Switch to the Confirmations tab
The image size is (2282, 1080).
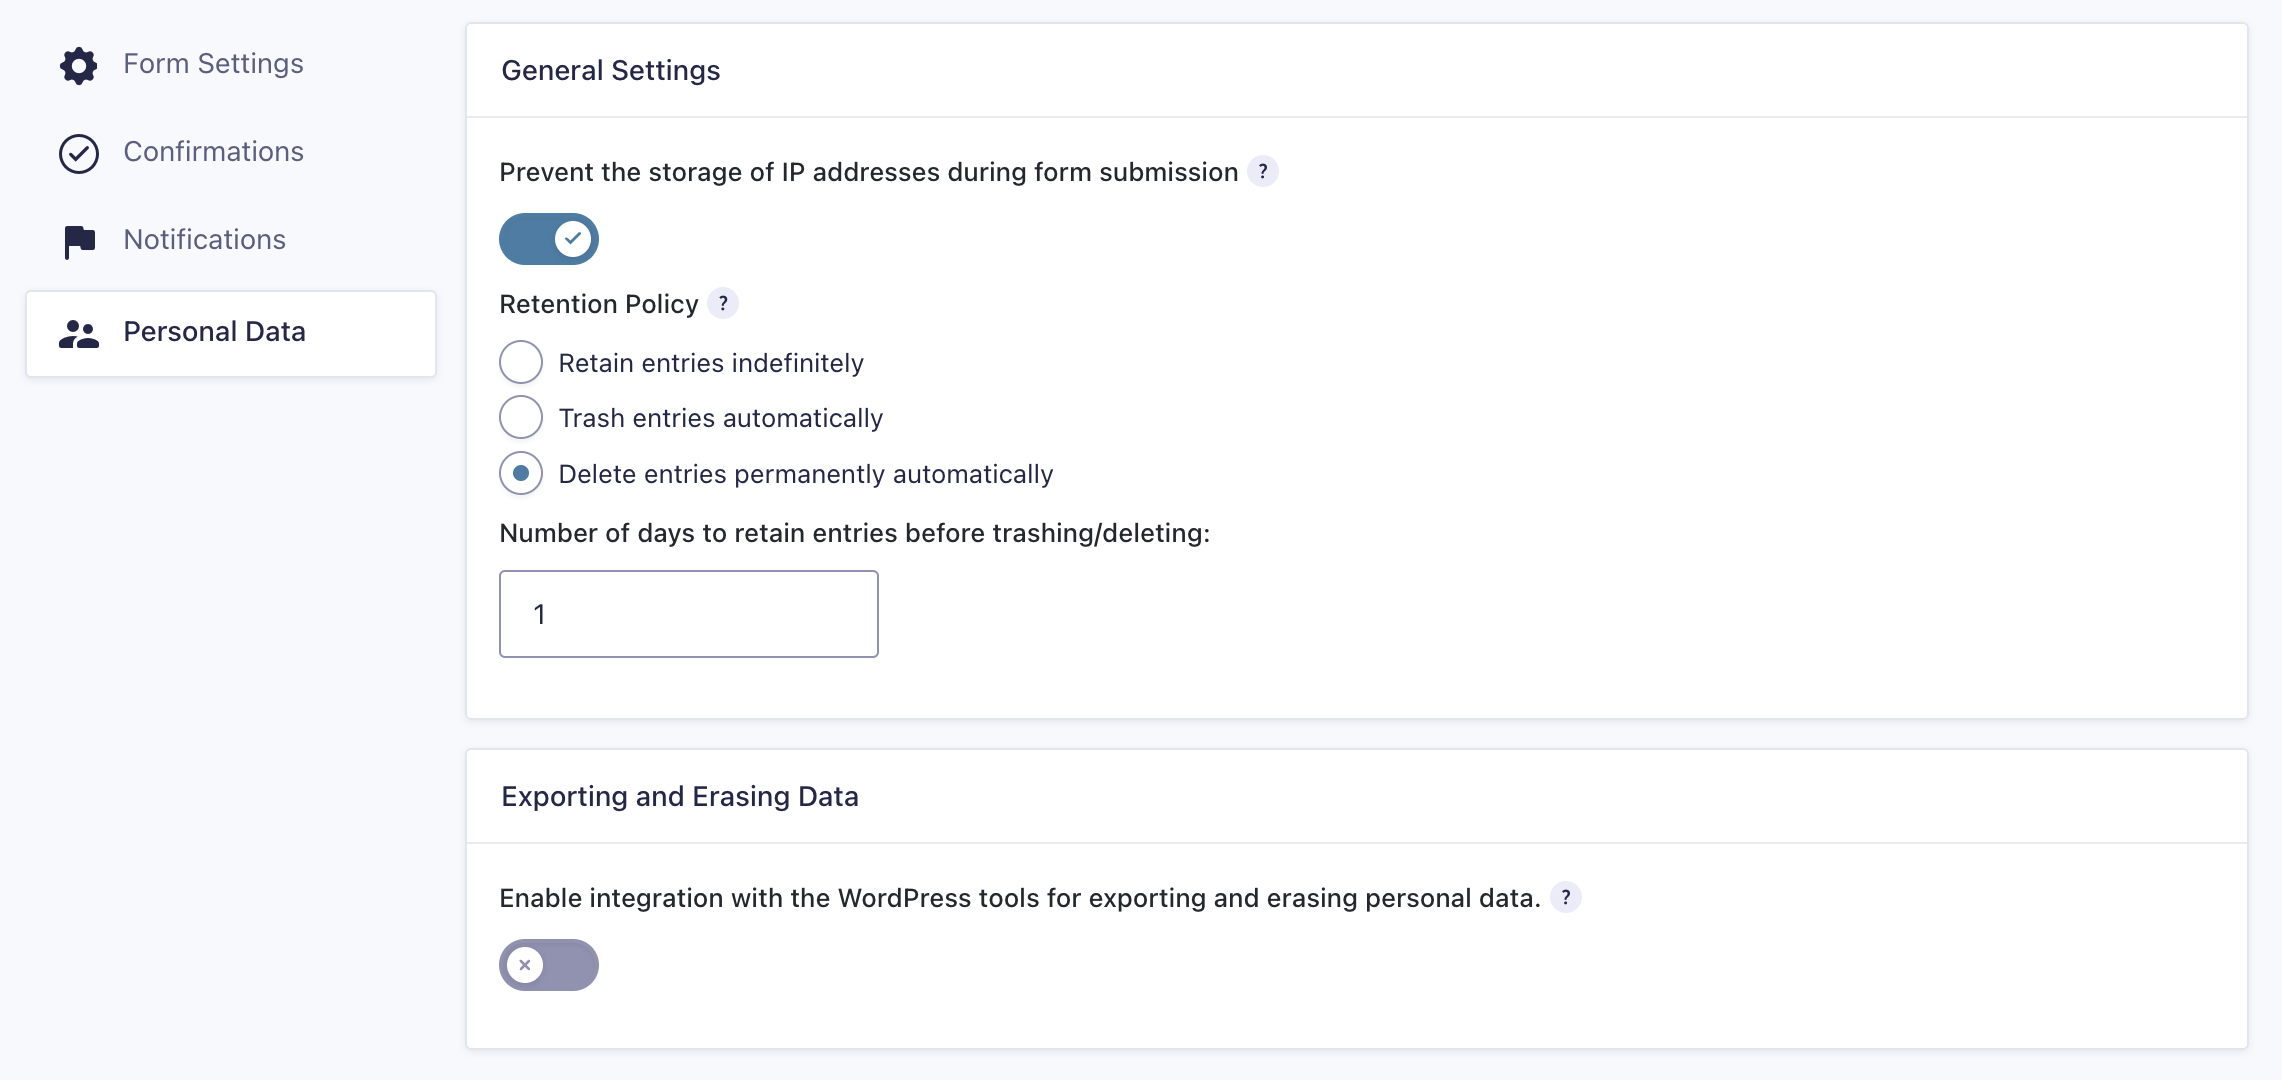coord(213,152)
